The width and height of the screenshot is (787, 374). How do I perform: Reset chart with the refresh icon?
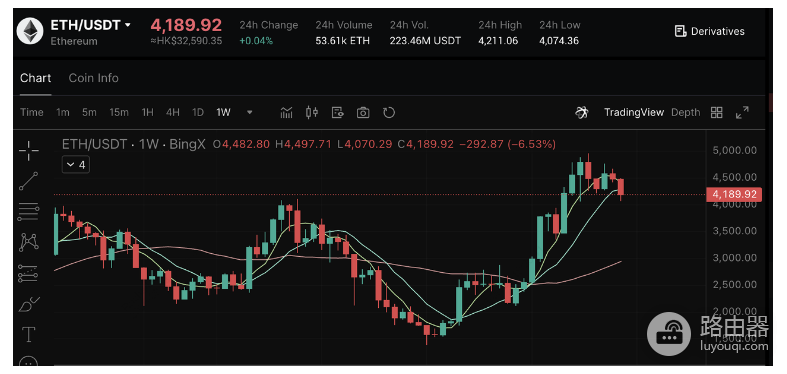(389, 112)
